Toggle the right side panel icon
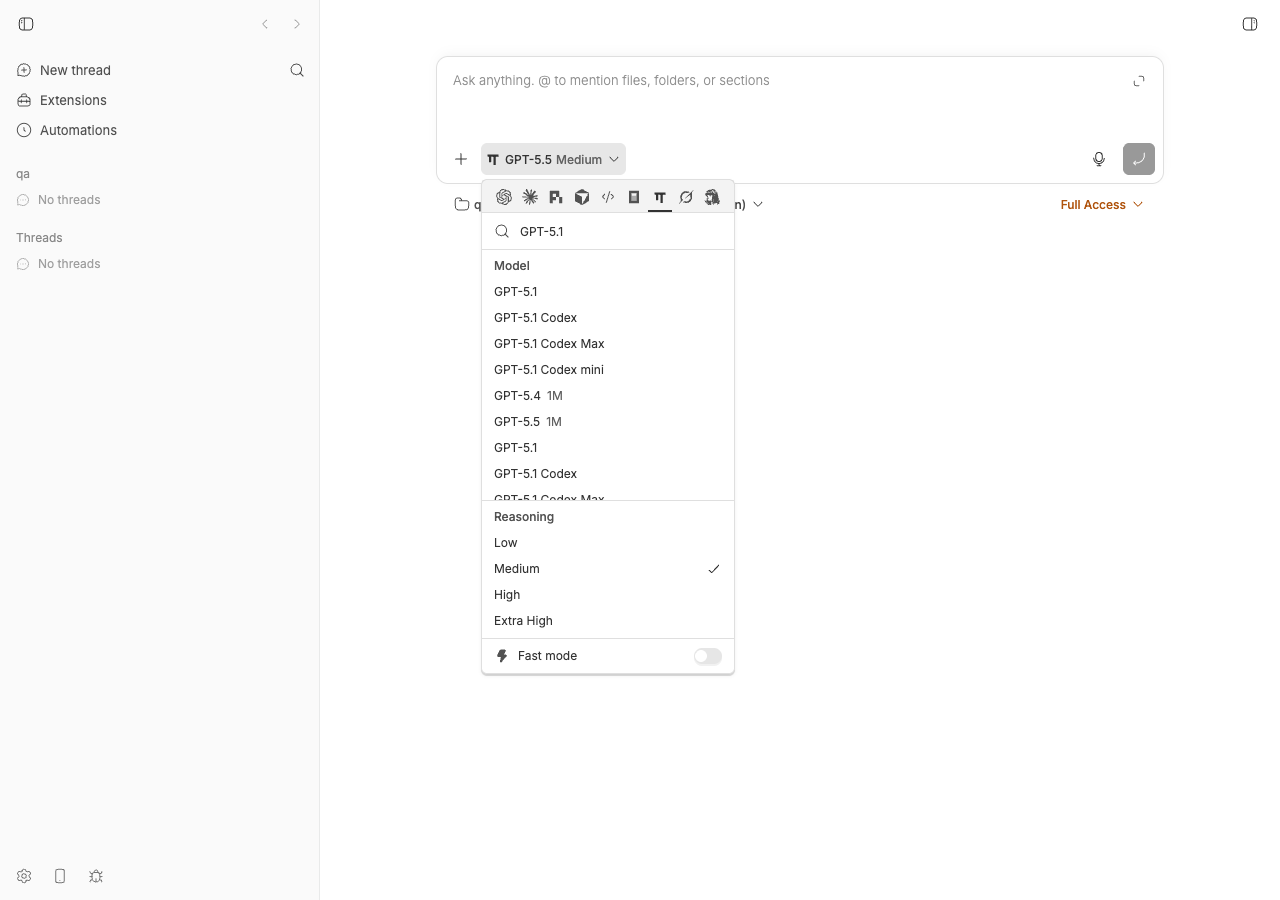The image size is (1280, 900). (1250, 24)
